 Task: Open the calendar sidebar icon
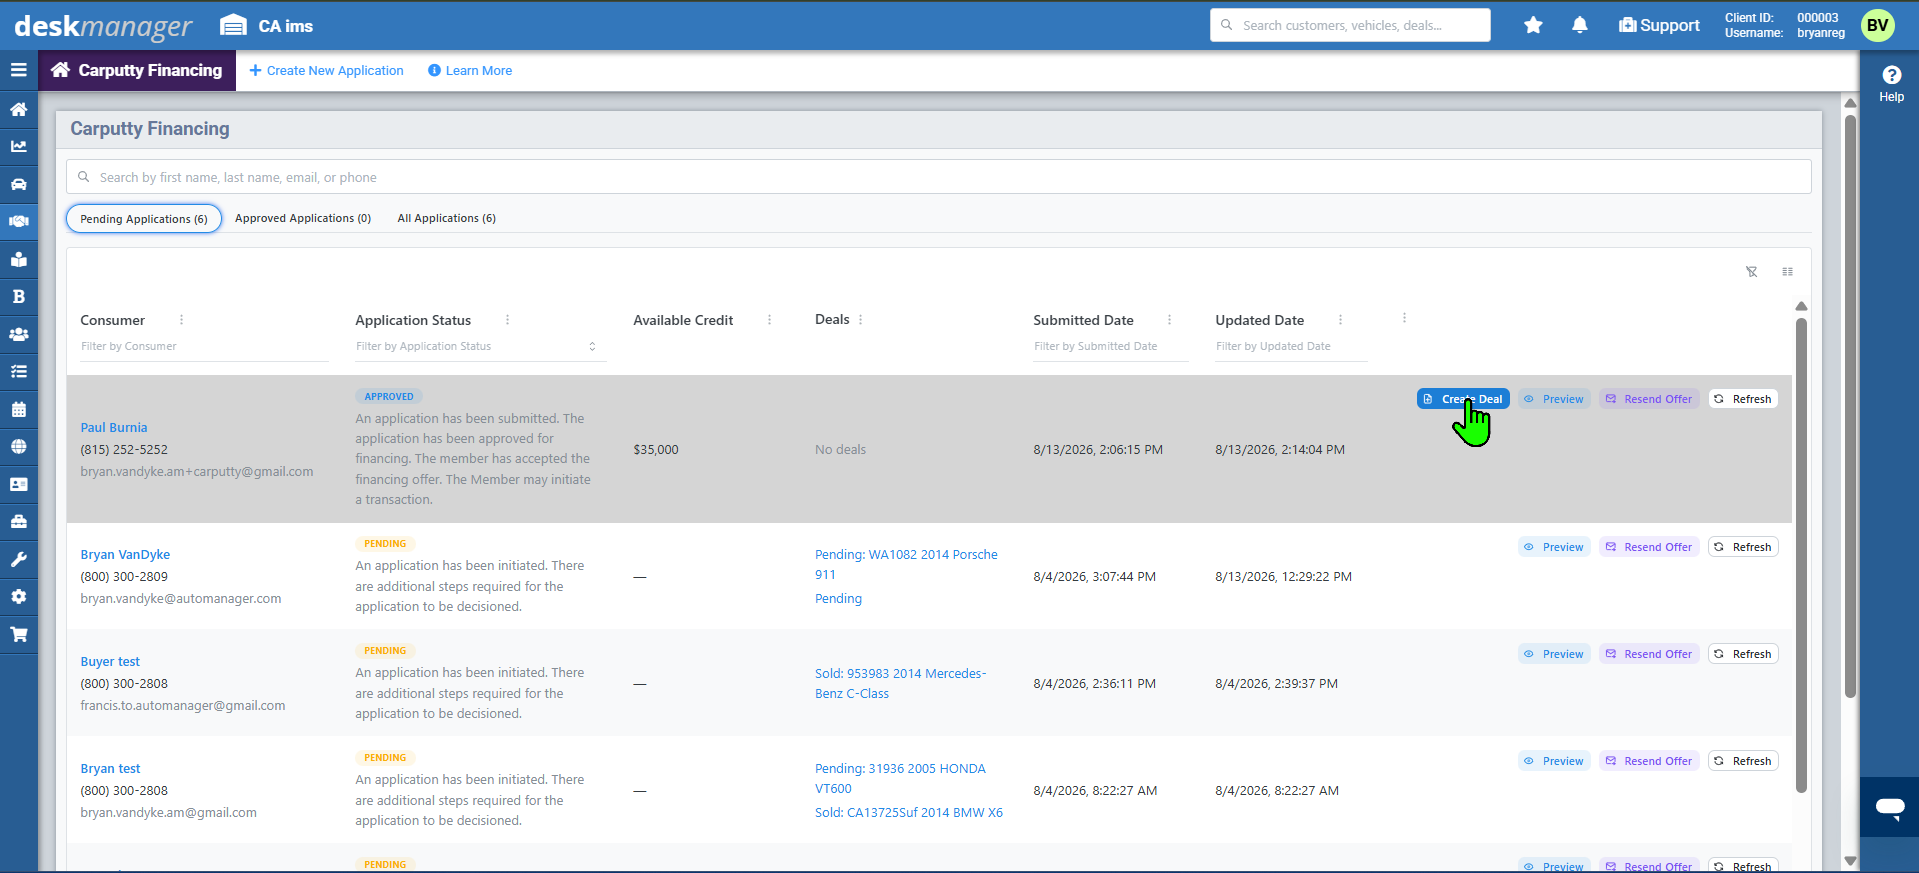(18, 409)
